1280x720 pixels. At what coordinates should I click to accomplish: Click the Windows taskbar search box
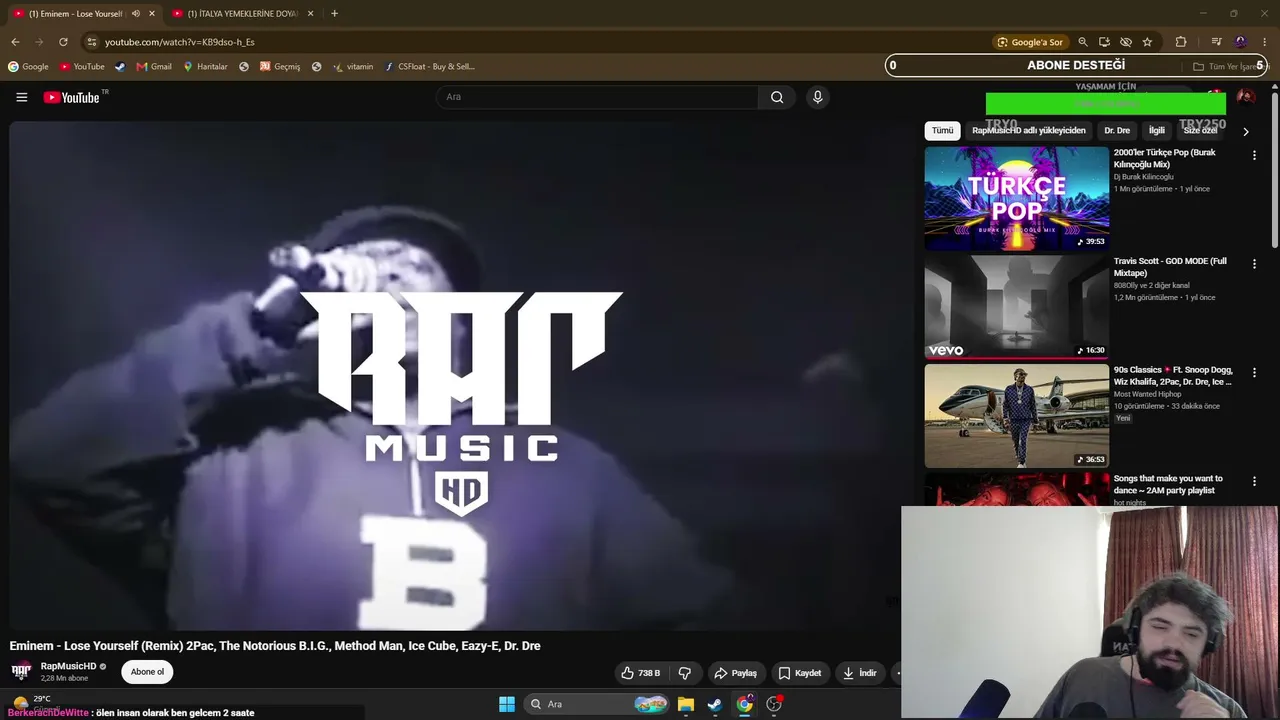[597, 704]
